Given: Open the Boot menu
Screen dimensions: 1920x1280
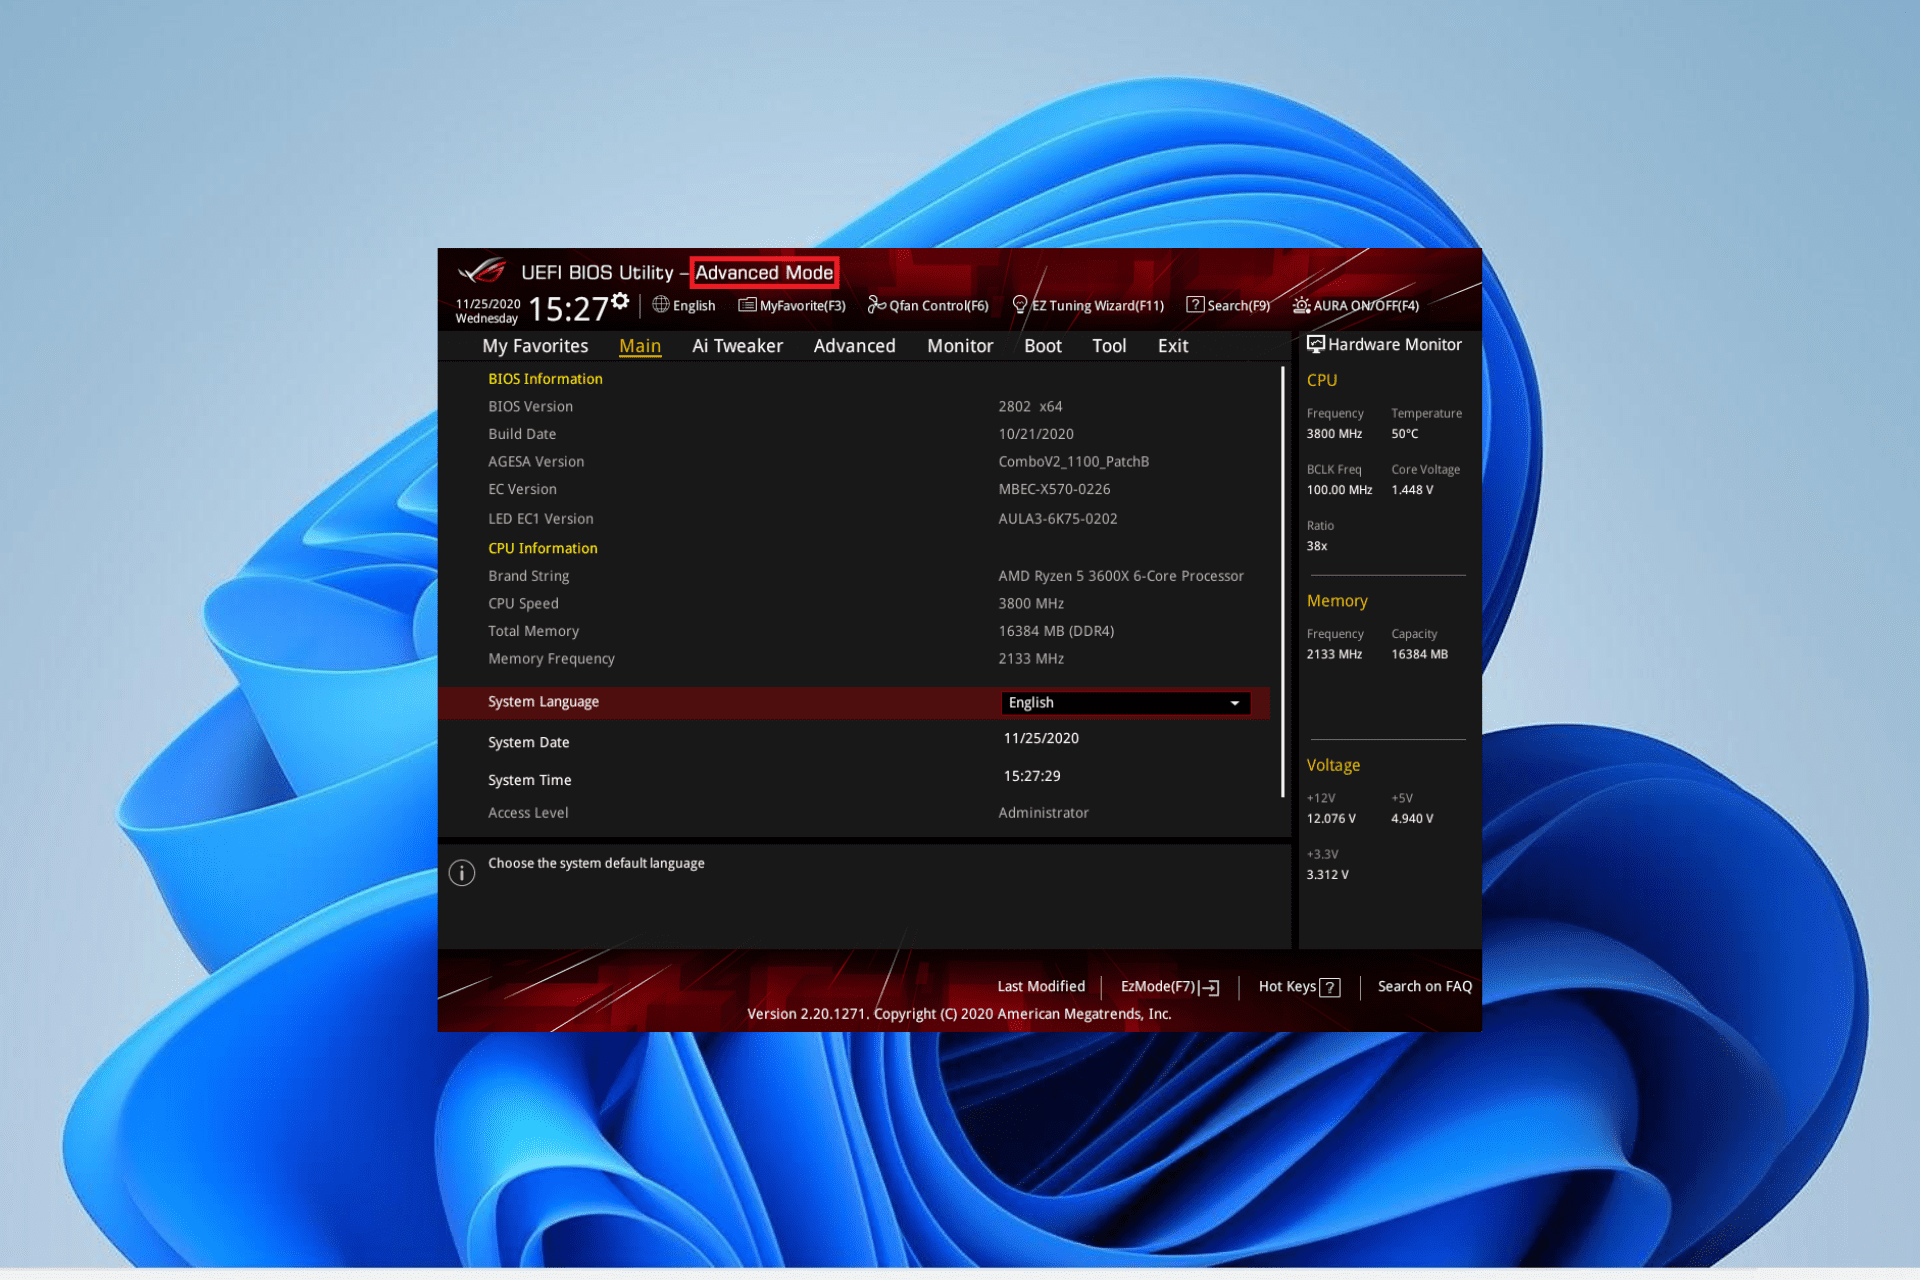Looking at the screenshot, I should (1043, 346).
